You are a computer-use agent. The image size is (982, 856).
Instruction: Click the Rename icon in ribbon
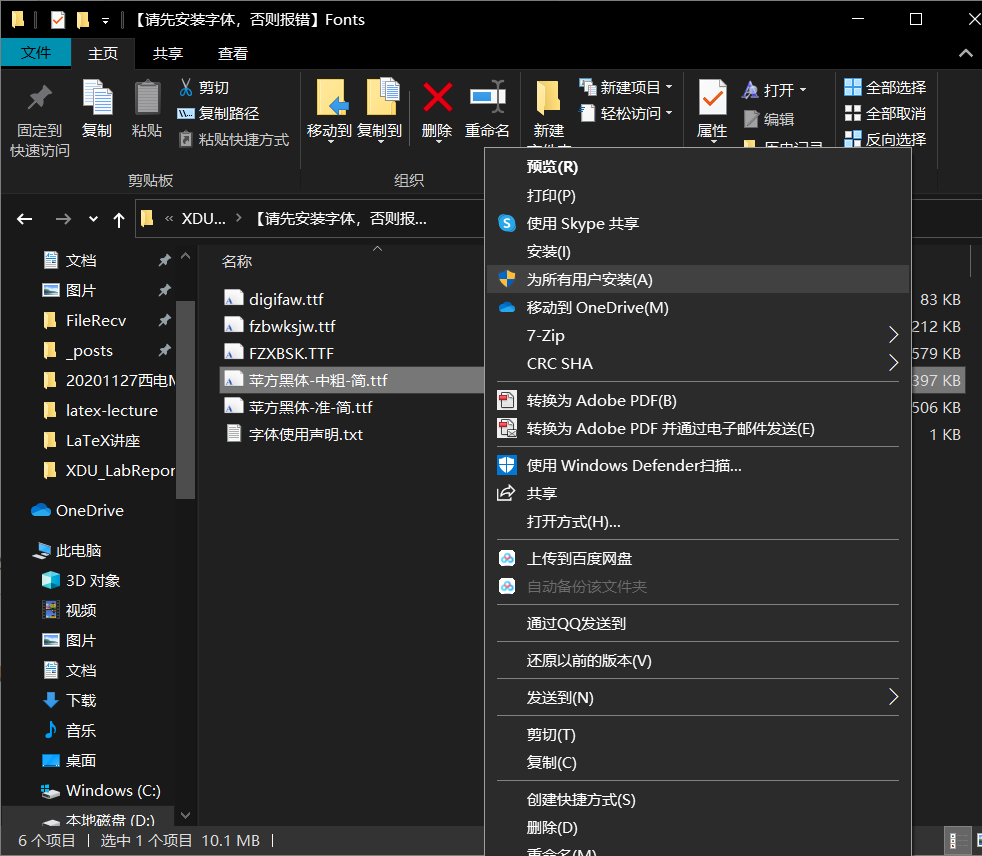pos(487,98)
